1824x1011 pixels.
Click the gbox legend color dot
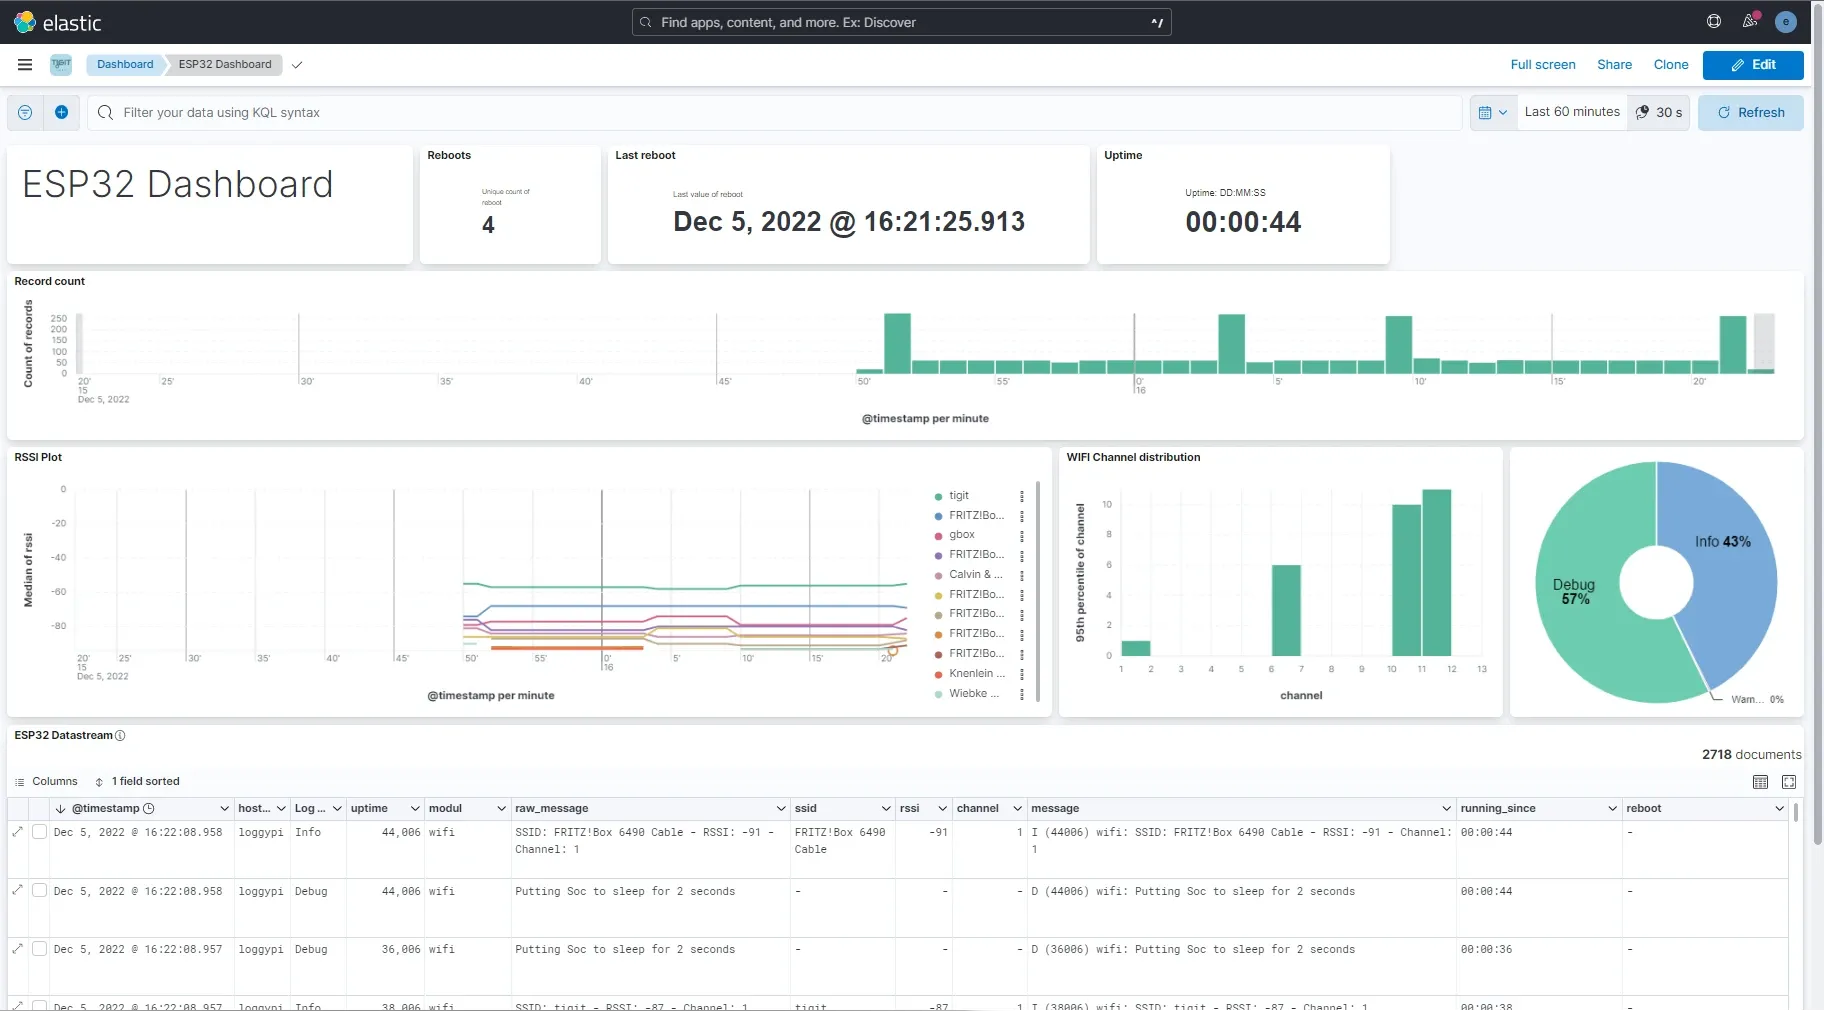938,536
